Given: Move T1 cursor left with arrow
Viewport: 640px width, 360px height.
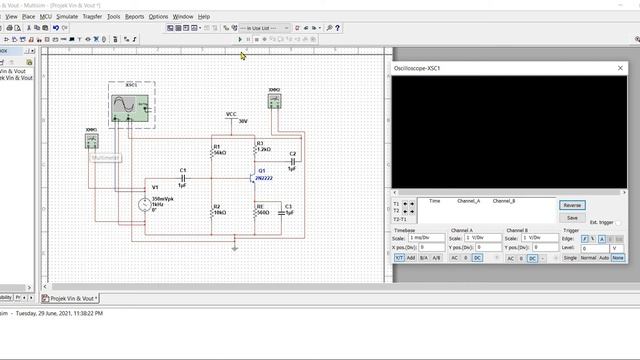Looking at the screenshot, I should click(x=405, y=204).
